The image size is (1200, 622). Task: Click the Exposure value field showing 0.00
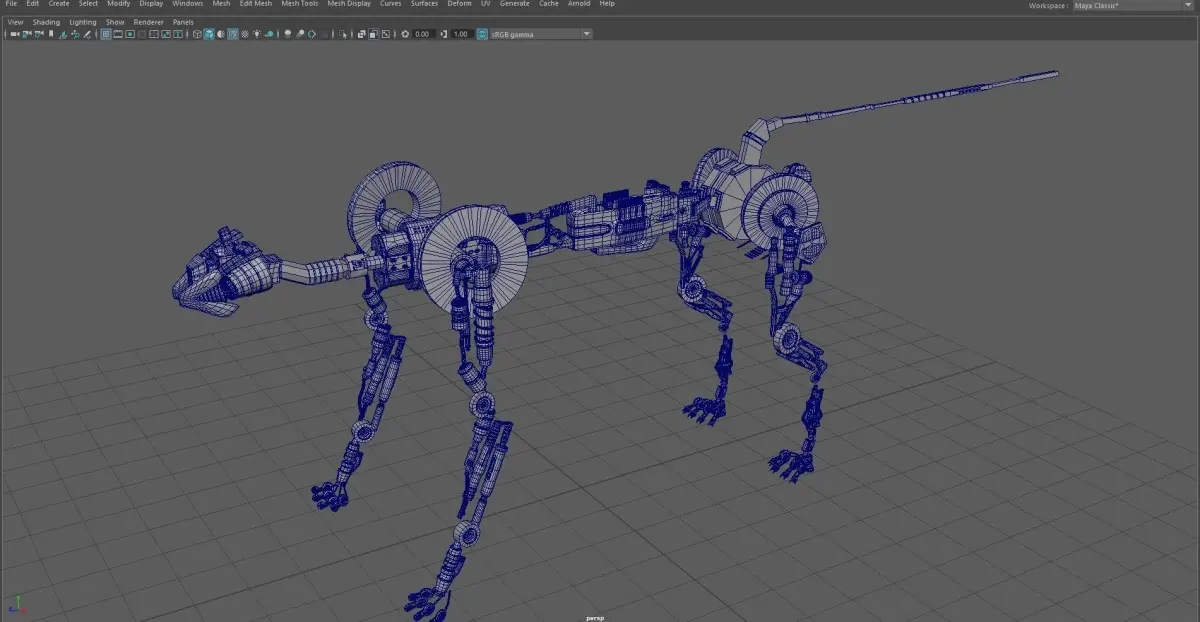point(423,34)
